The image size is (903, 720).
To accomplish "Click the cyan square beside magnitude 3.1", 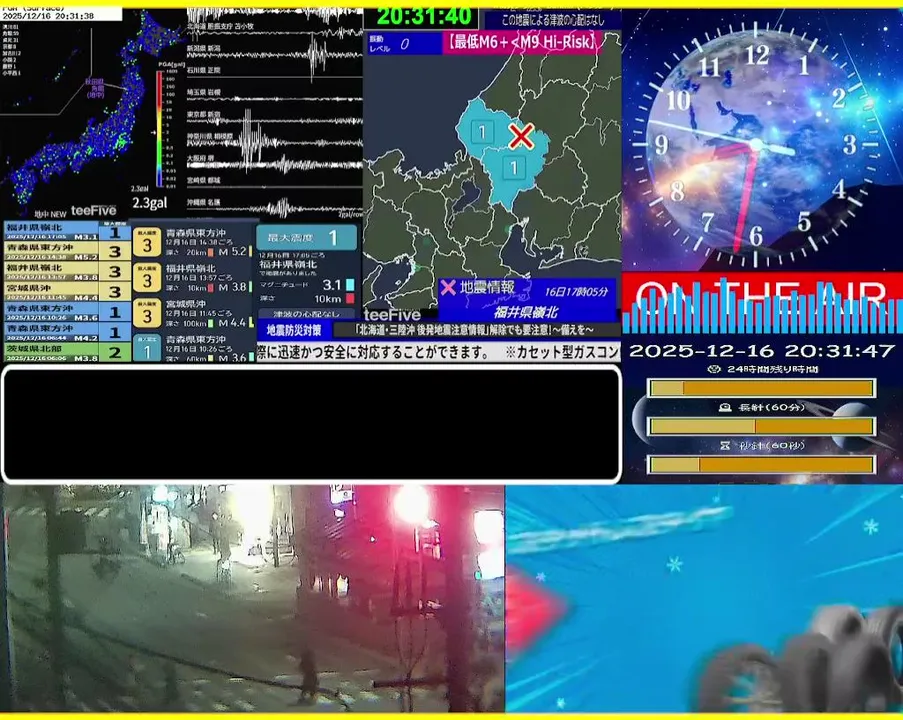I will point(350,285).
